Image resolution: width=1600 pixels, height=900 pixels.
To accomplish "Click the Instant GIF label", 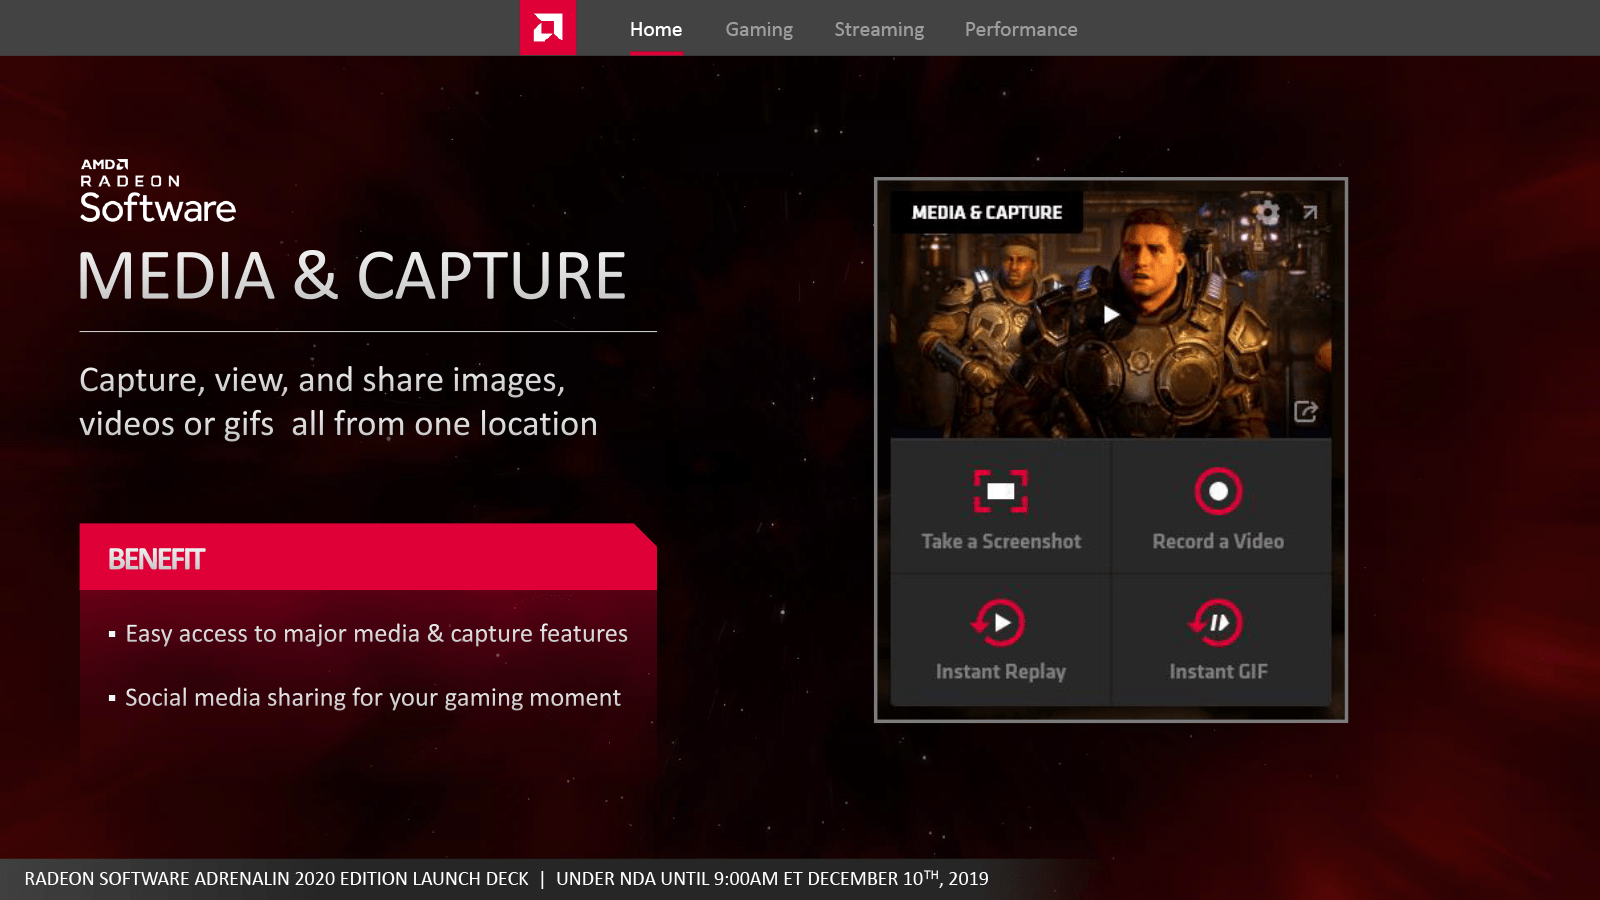I will pos(1219,672).
